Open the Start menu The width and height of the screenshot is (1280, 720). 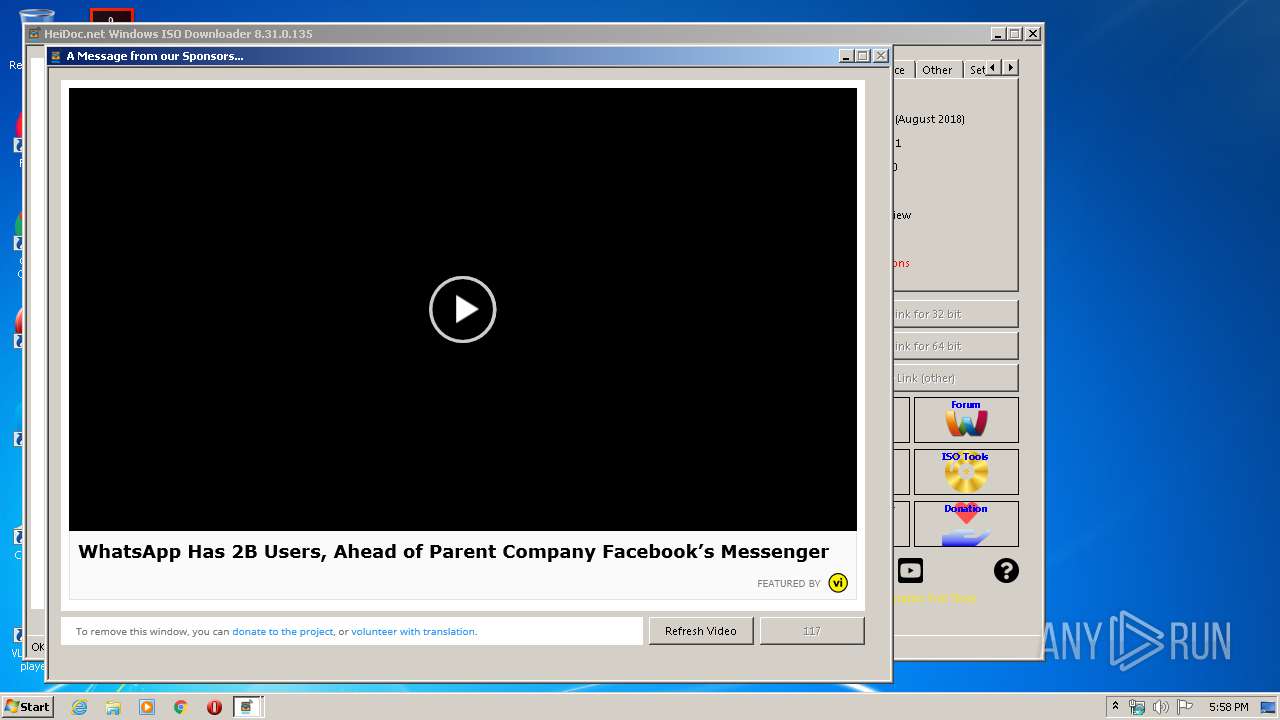click(27, 706)
